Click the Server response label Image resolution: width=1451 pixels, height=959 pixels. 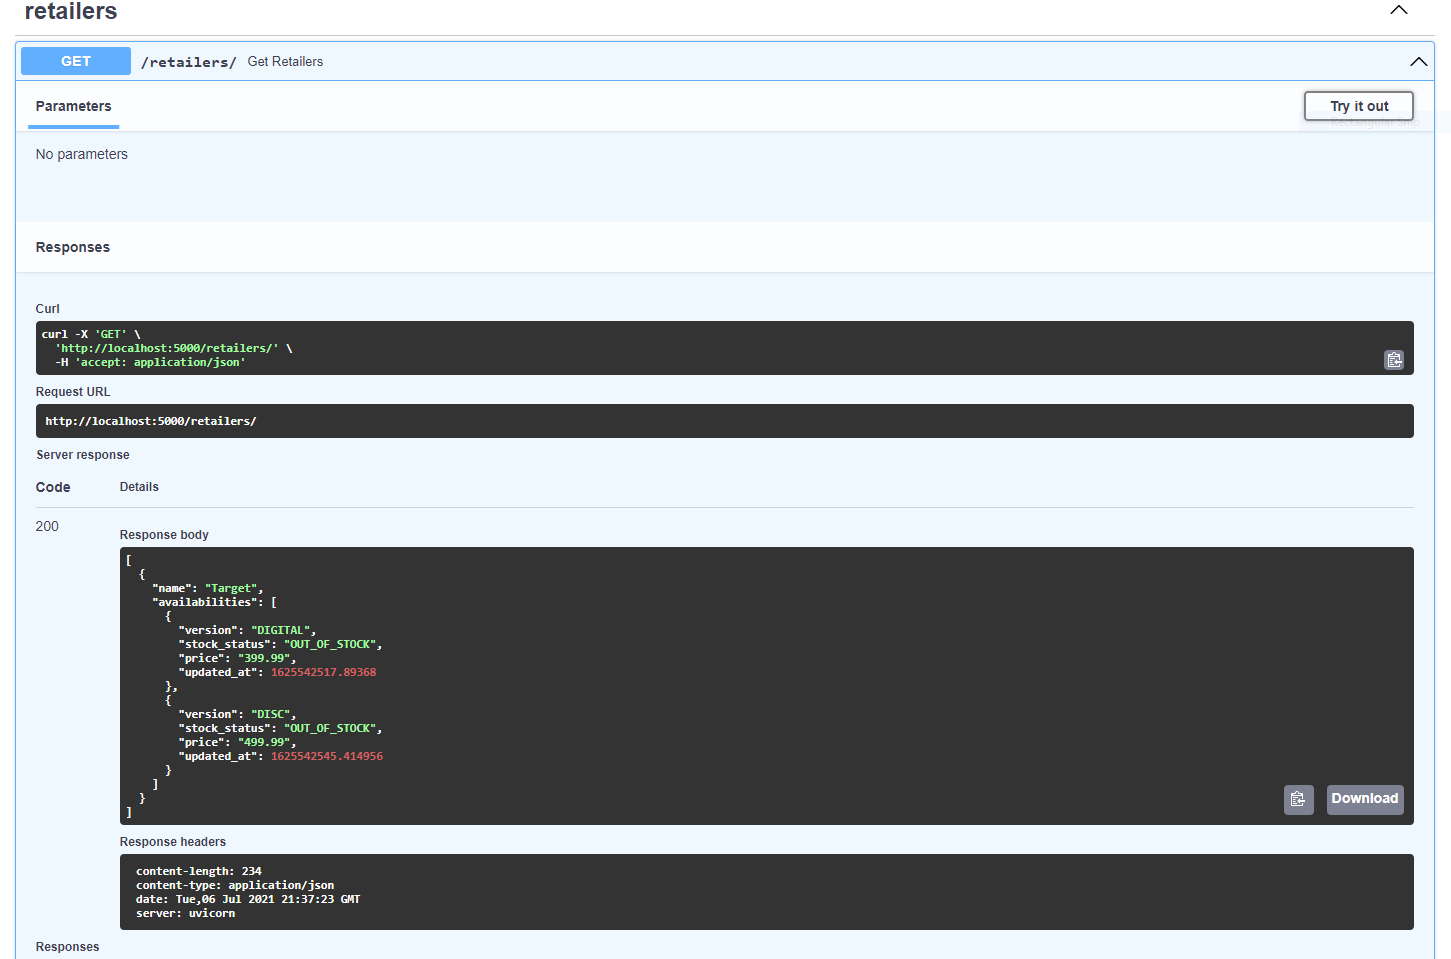point(83,455)
